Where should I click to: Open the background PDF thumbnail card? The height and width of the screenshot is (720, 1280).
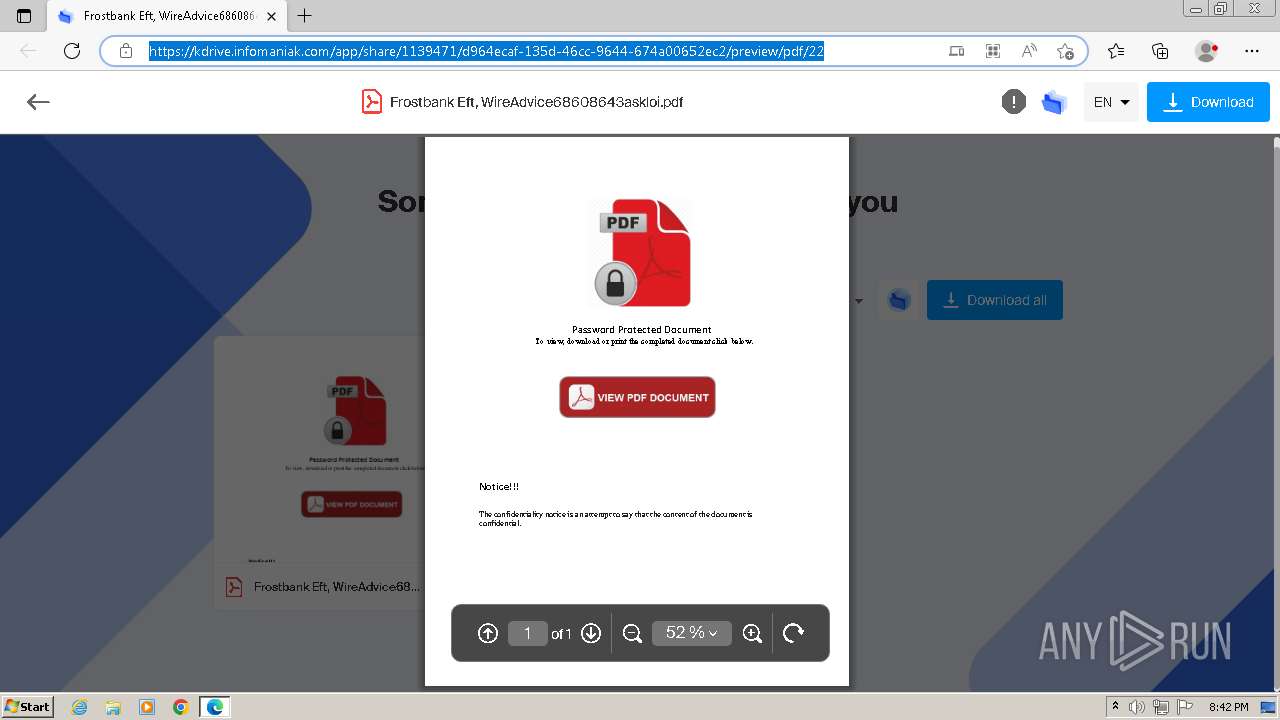319,472
